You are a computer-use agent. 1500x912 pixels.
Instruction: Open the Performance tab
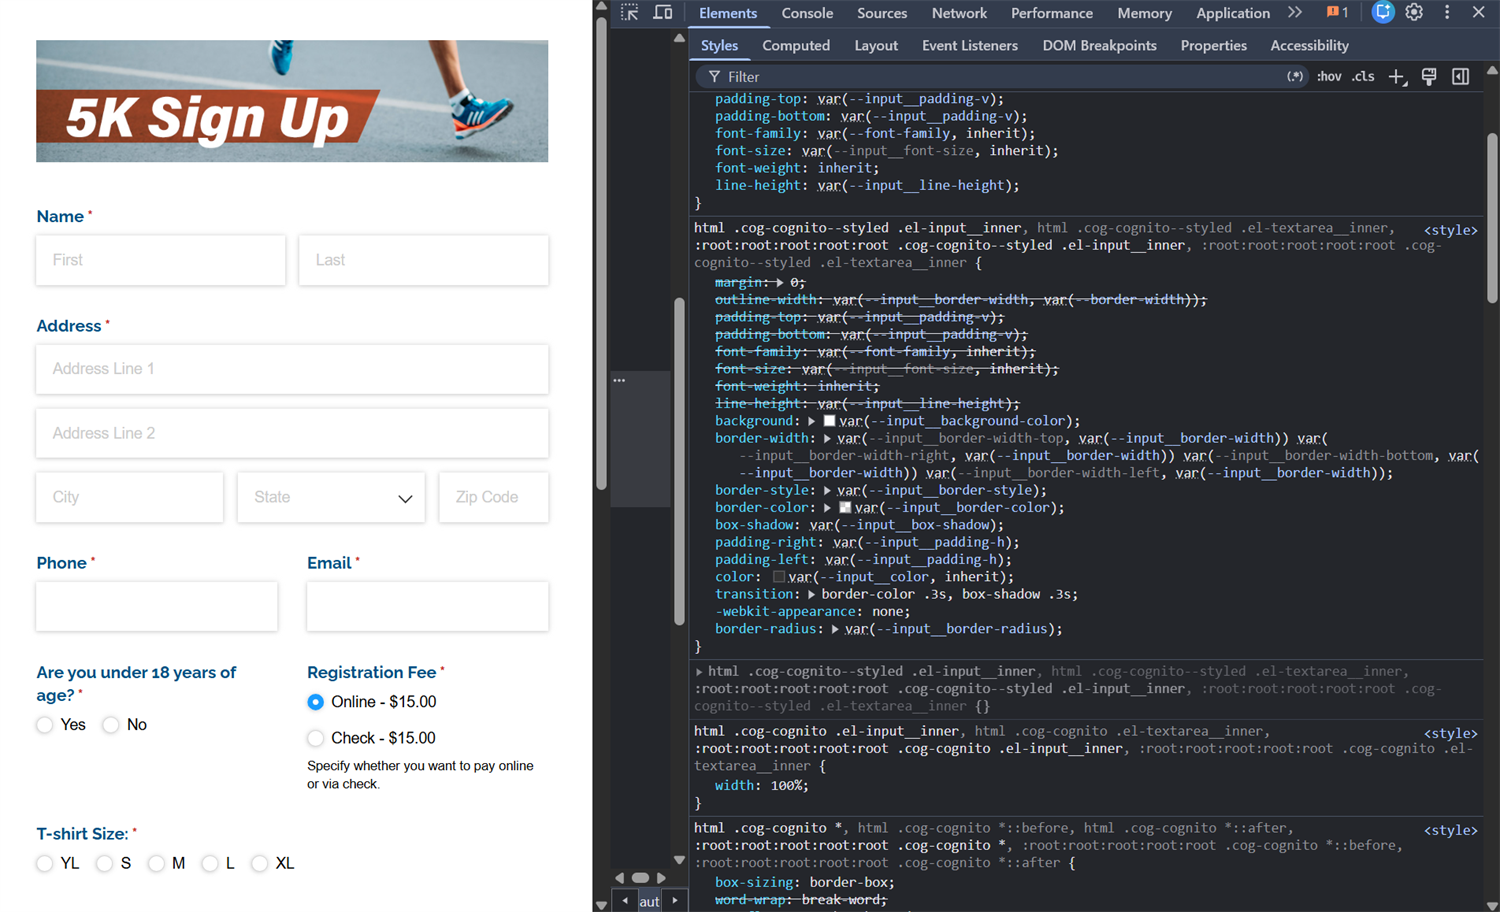coord(1052,13)
